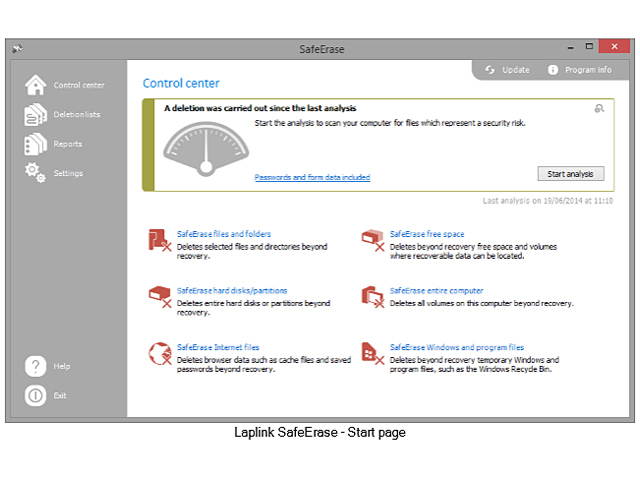Open the SafeErase Internet files link

click(x=218, y=347)
